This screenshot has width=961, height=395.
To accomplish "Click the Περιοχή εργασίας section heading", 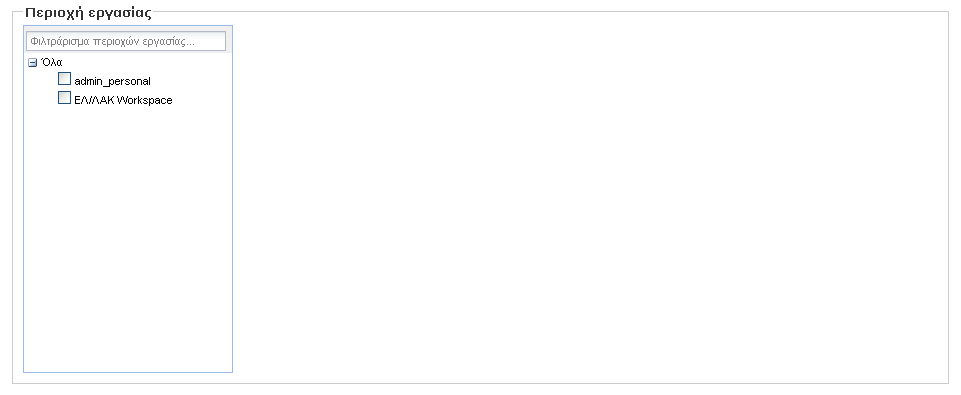I will (x=88, y=12).
